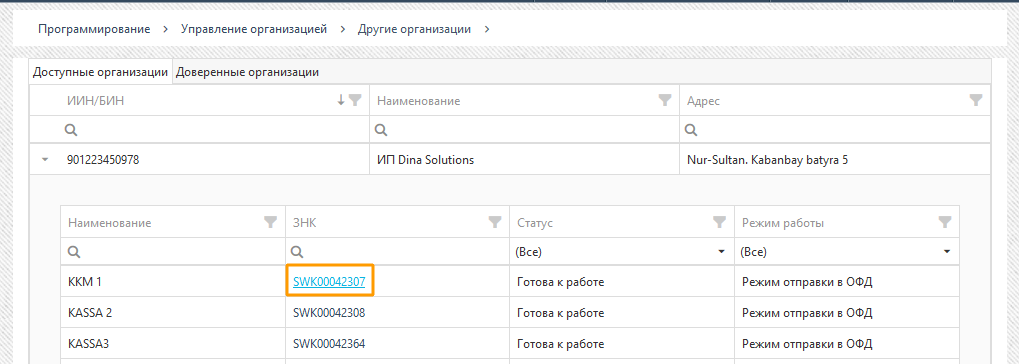Open the Режим работы filter dropdown (Все)
1019x364 pixels.
click(x=947, y=252)
